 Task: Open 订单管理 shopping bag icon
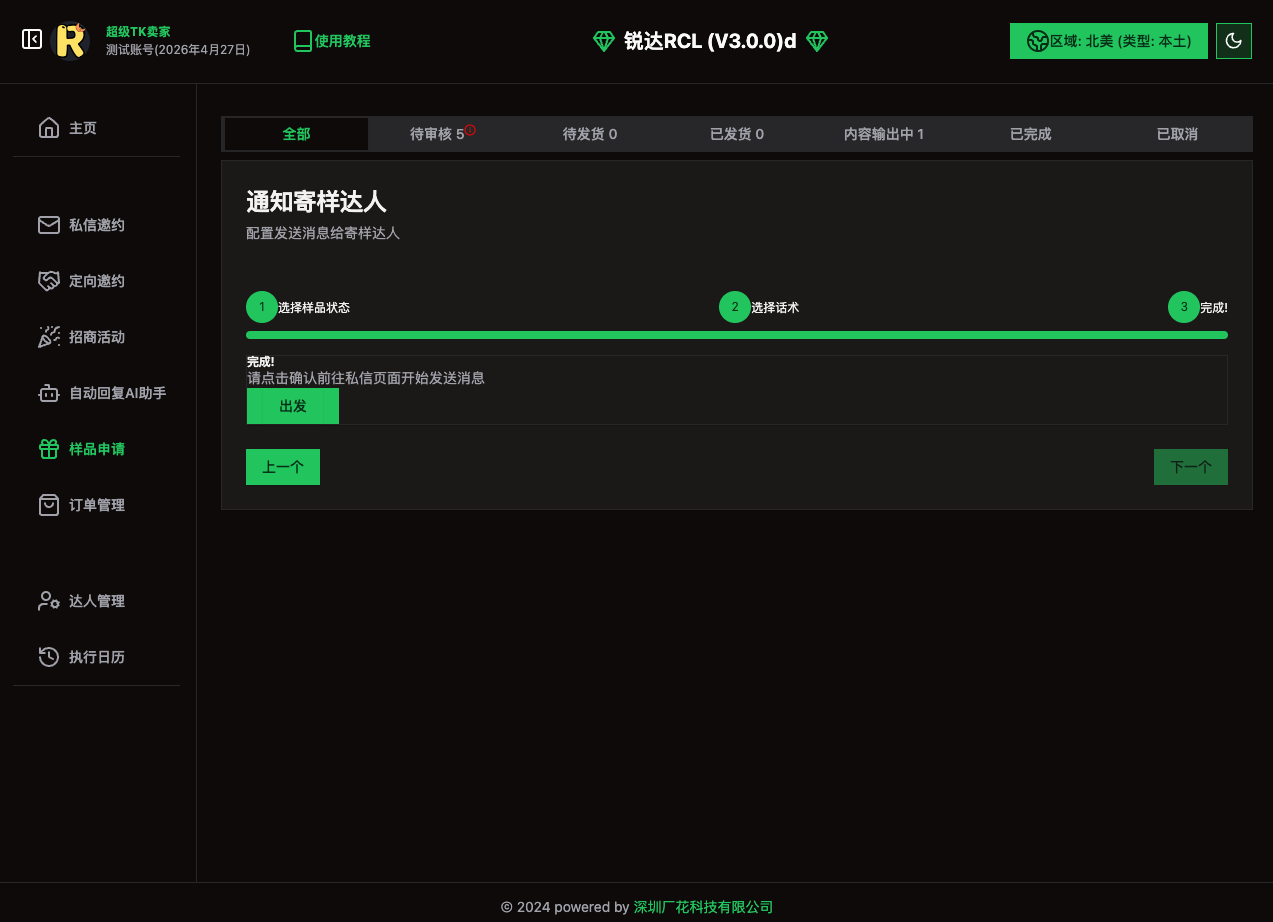[x=48, y=505]
